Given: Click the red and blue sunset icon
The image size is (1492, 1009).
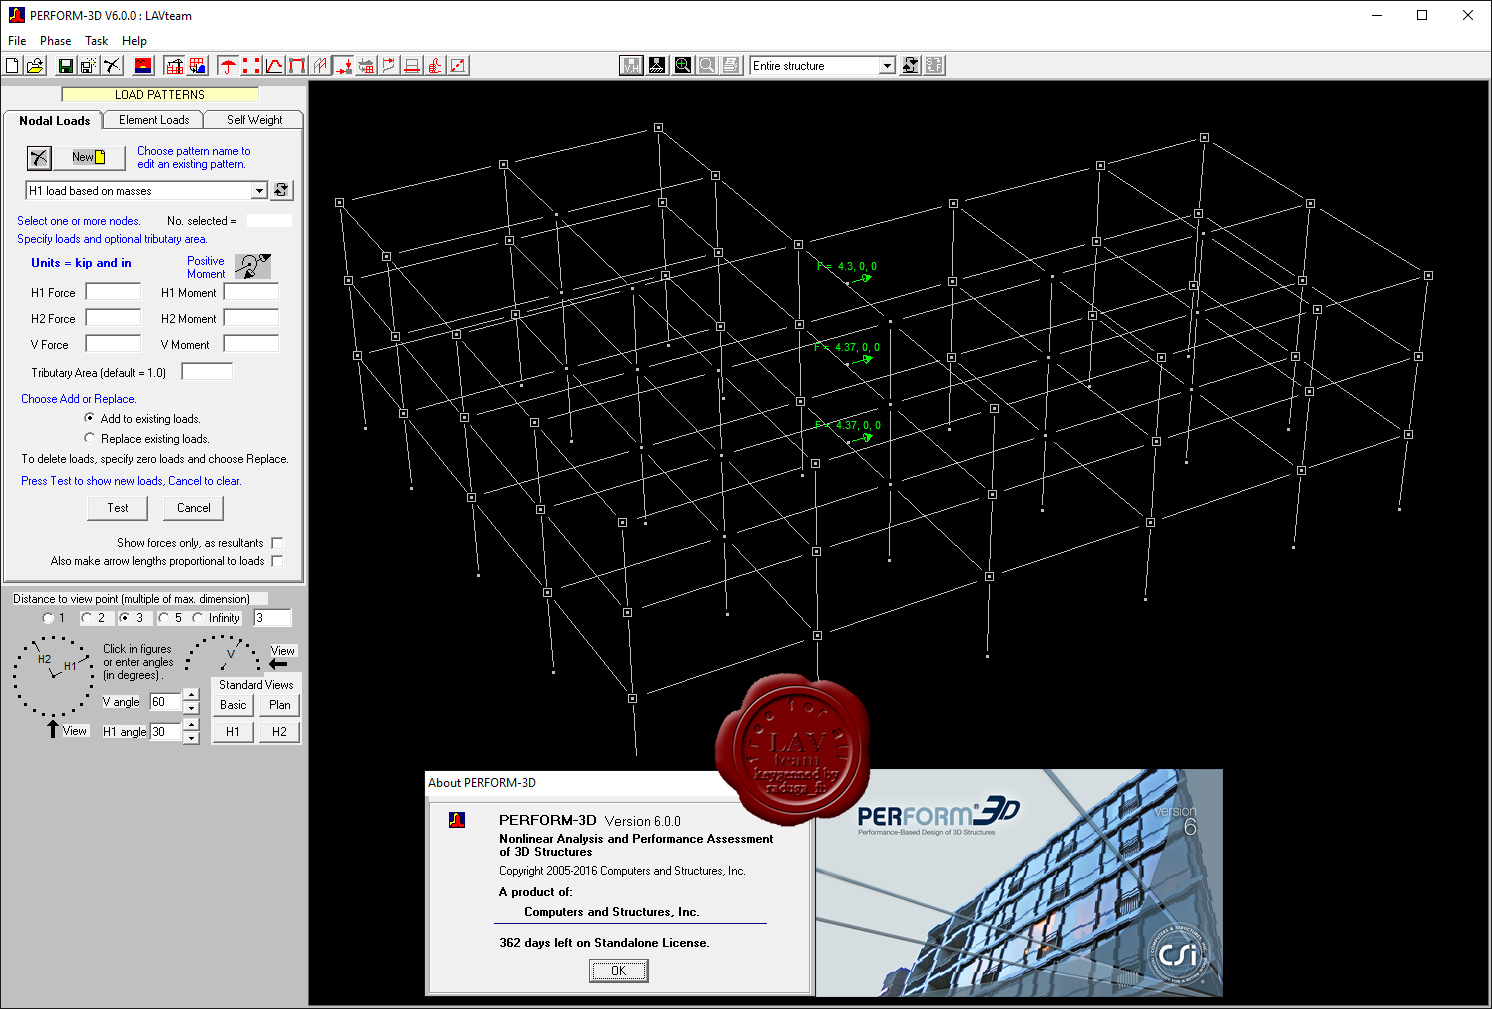Looking at the screenshot, I should (143, 66).
